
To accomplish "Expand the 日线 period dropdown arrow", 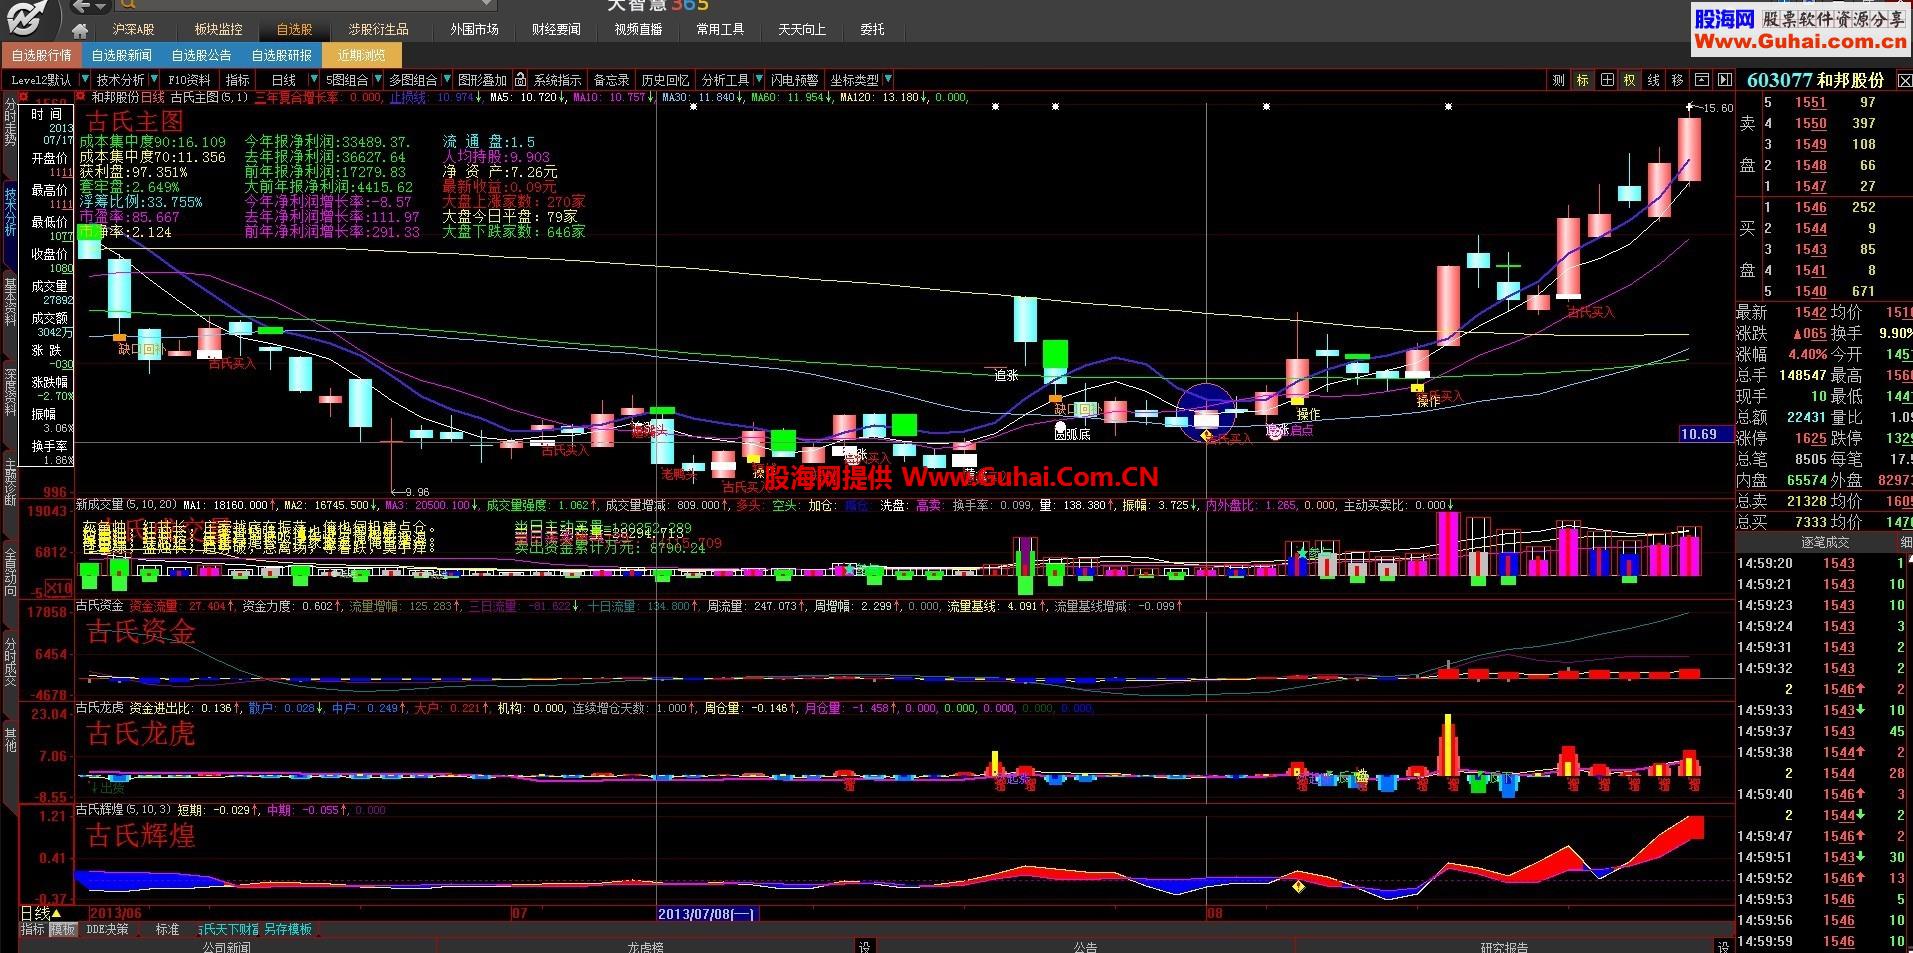I will [x=314, y=80].
